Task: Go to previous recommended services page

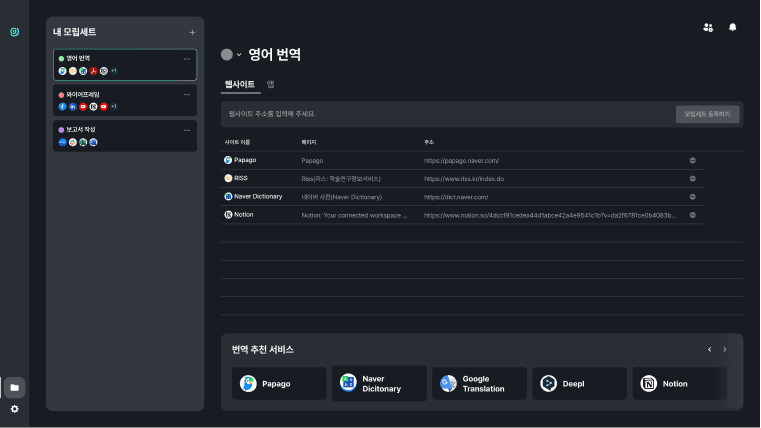Action: pyautogui.click(x=710, y=349)
